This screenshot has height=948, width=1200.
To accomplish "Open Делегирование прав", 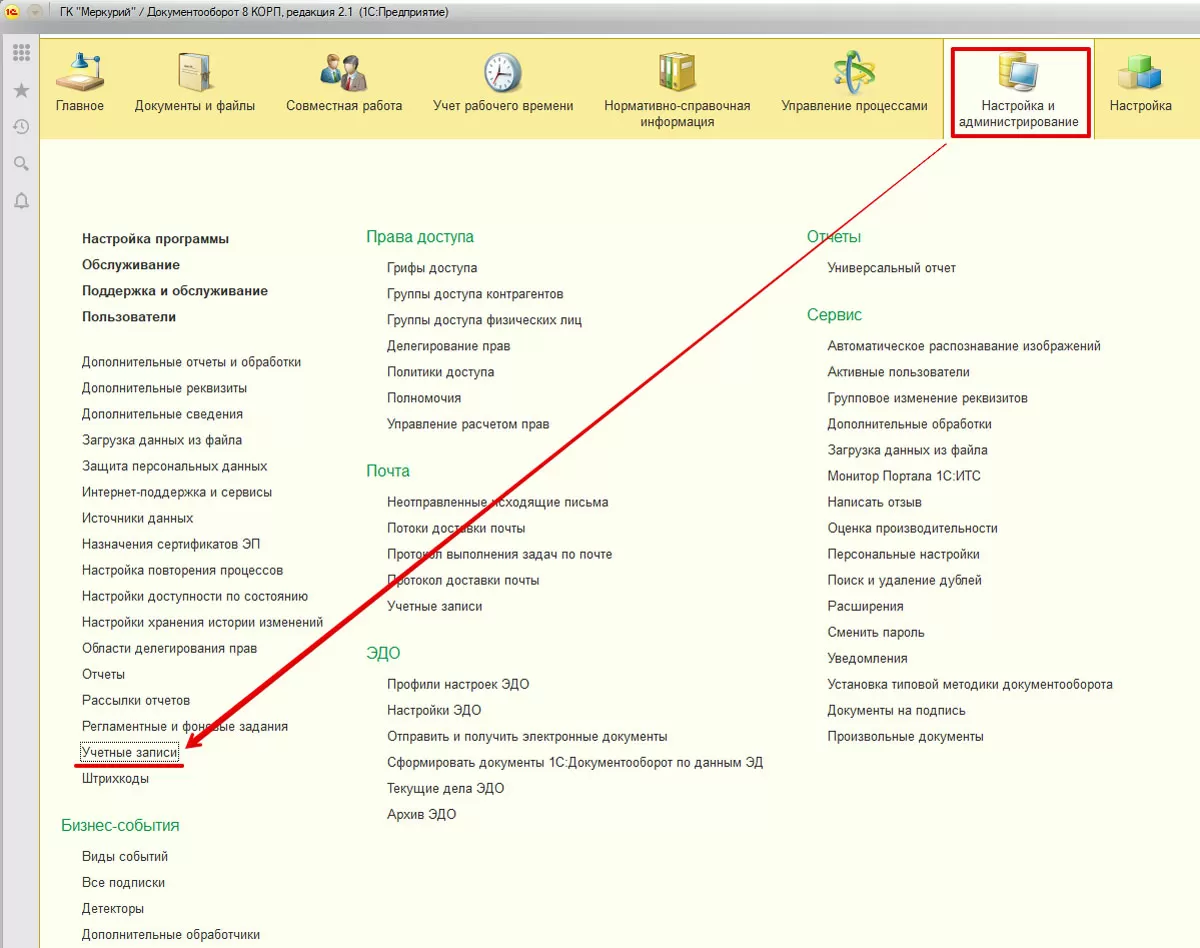I will click(448, 346).
